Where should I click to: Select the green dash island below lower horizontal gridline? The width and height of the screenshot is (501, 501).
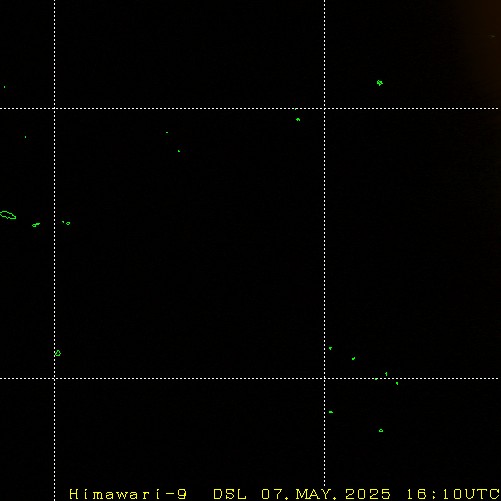click(331, 412)
